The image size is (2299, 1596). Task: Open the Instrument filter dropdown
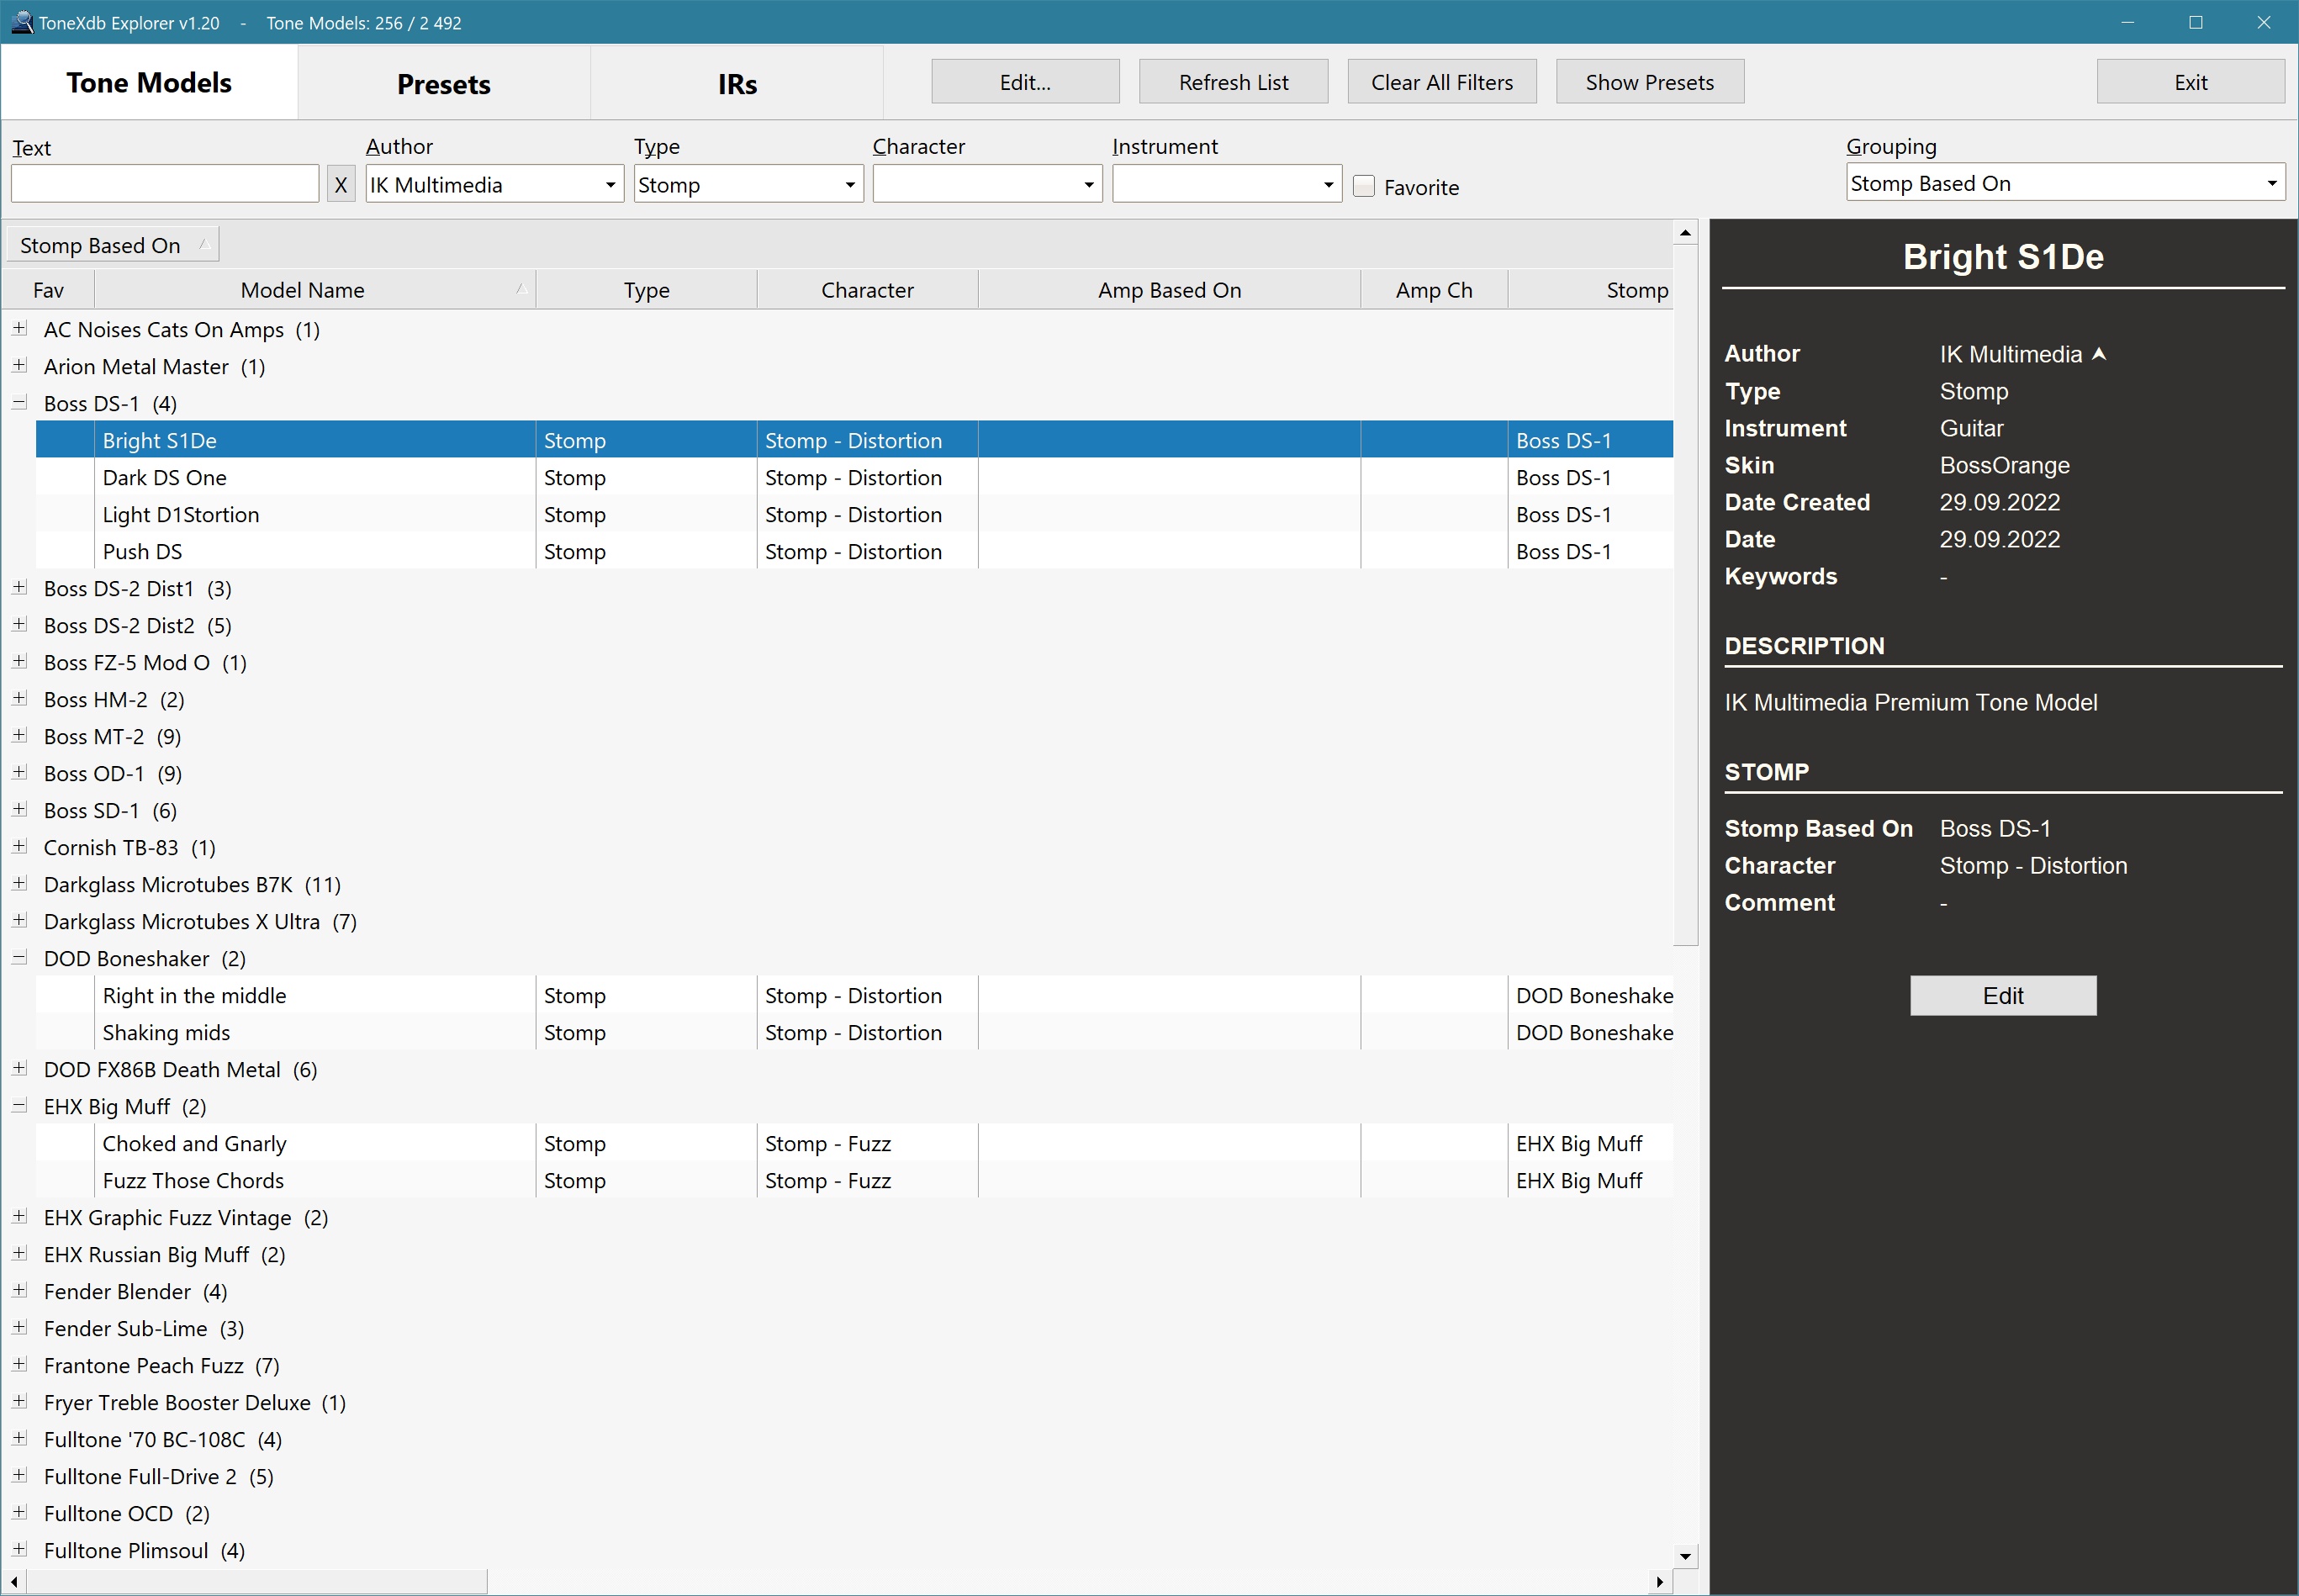[1226, 184]
